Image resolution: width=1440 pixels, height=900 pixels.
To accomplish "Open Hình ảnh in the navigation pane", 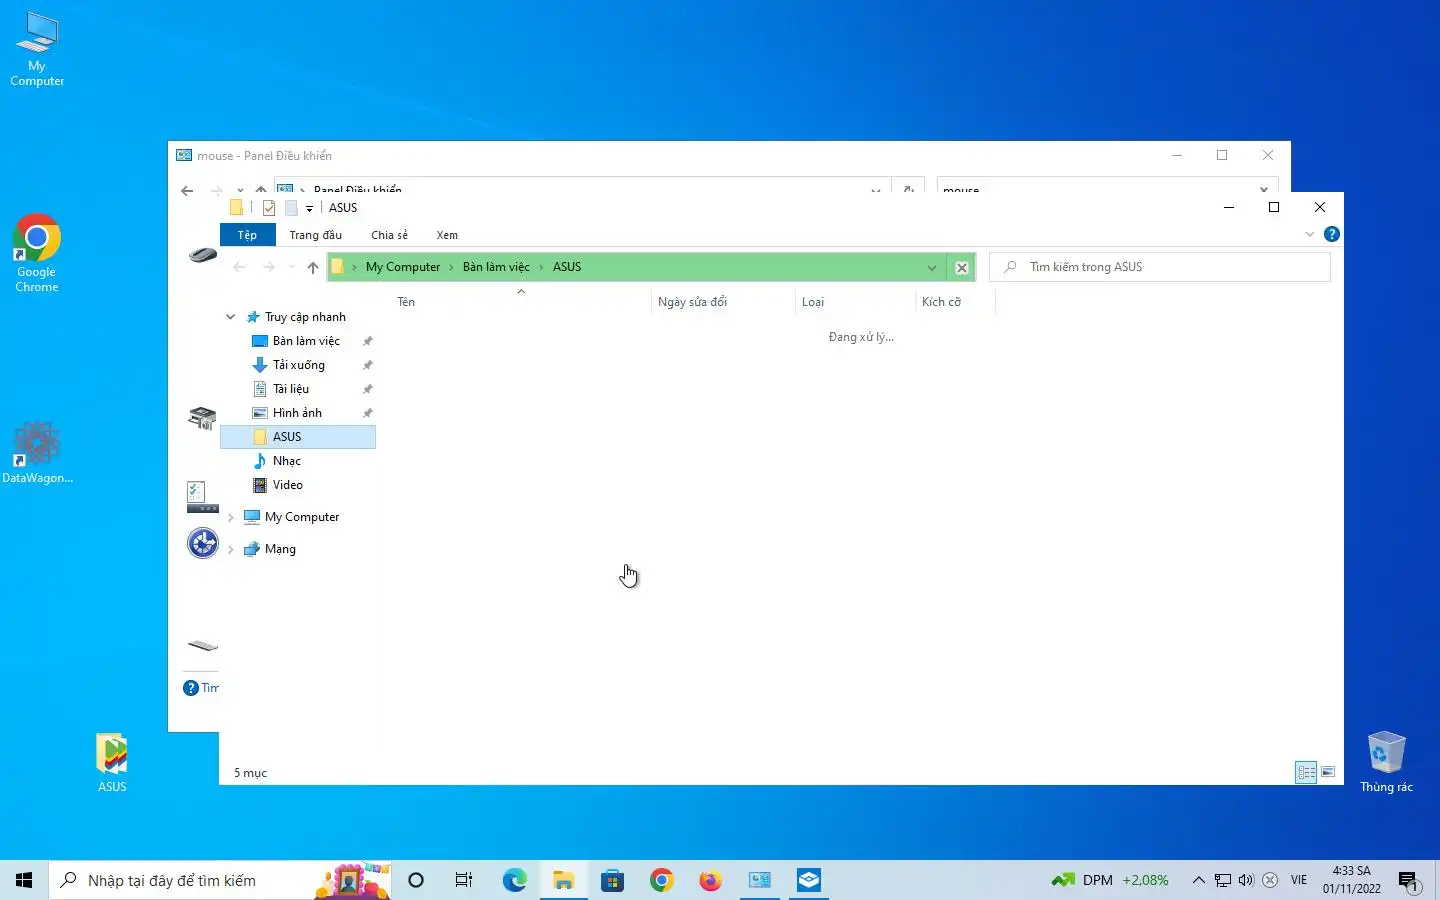I will point(297,413).
